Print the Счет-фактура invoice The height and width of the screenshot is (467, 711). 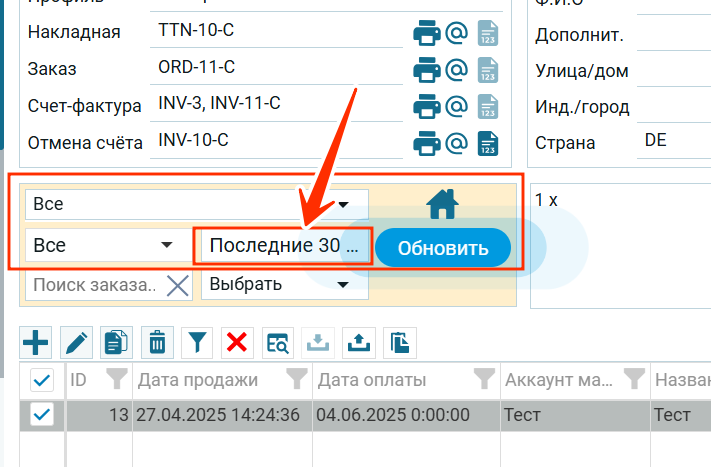point(427,106)
